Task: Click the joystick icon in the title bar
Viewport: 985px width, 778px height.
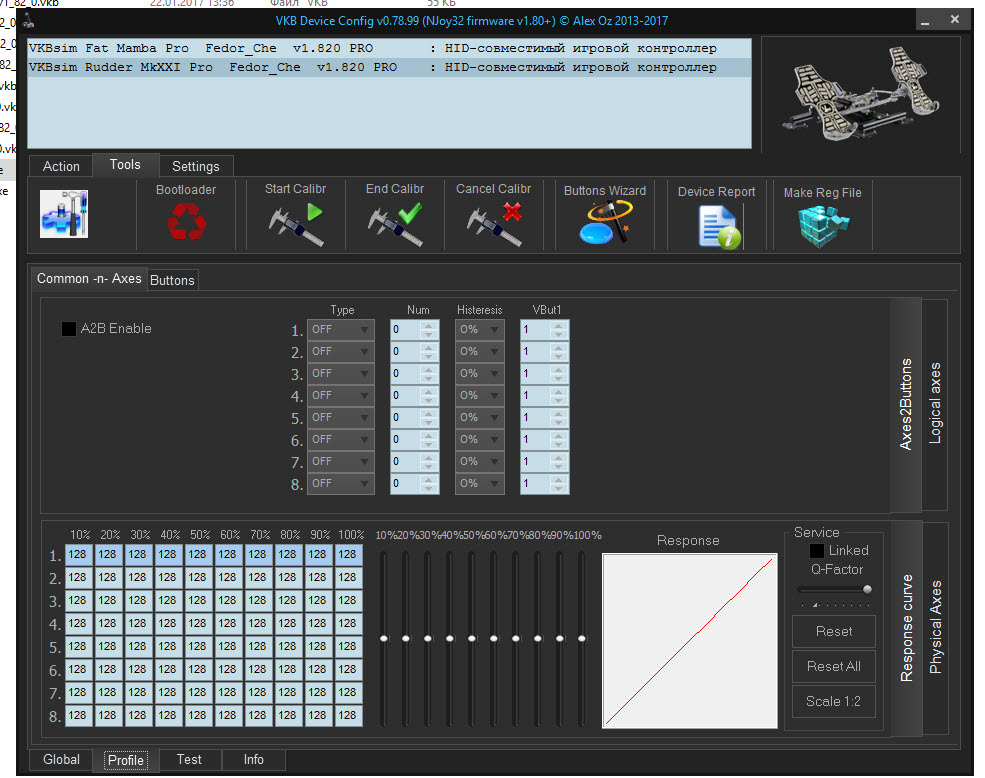Action: (28, 22)
